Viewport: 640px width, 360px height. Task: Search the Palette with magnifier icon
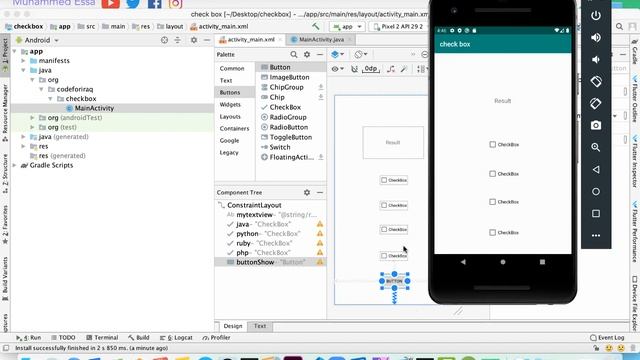[294, 54]
